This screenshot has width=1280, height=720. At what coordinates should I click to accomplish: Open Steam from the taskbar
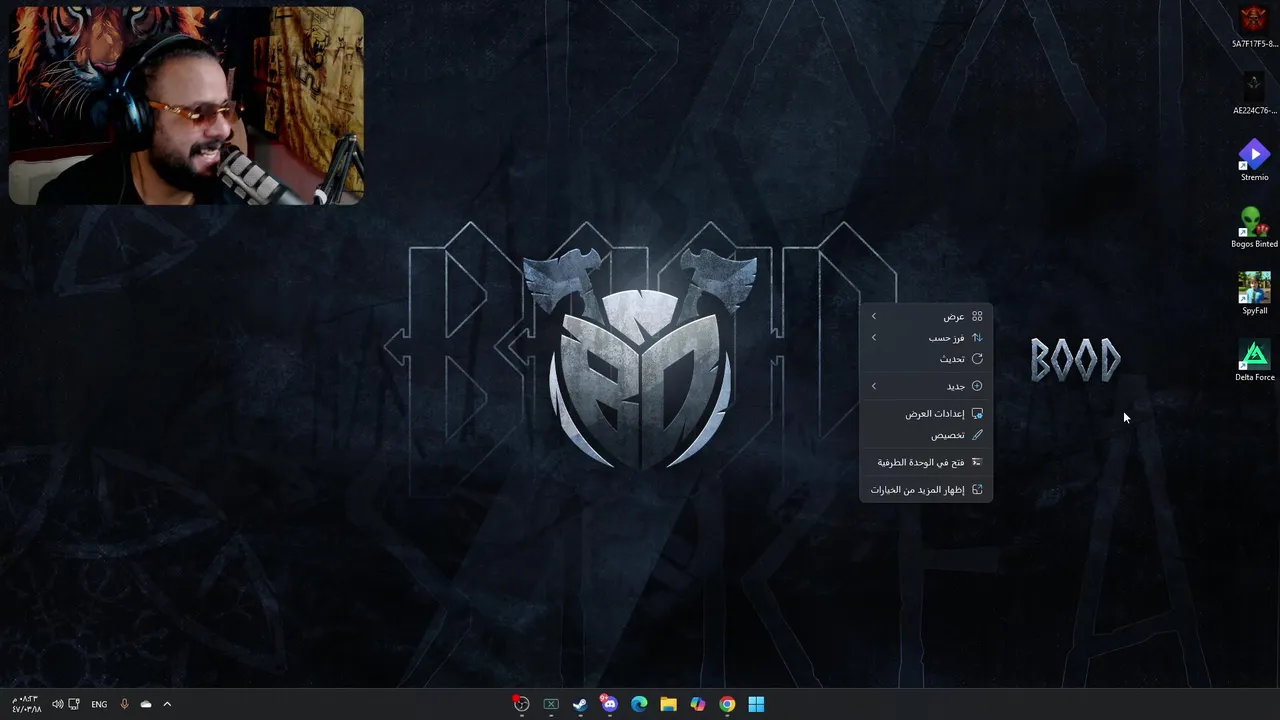pyautogui.click(x=580, y=704)
